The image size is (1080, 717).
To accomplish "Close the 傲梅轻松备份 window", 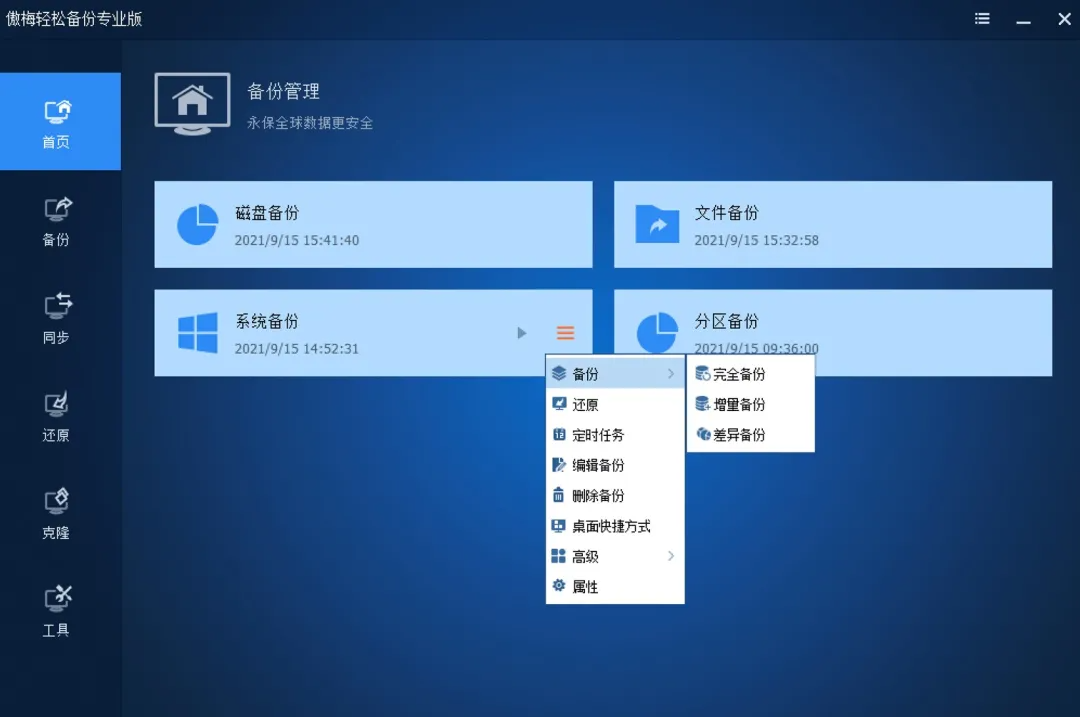I will 1064,19.
